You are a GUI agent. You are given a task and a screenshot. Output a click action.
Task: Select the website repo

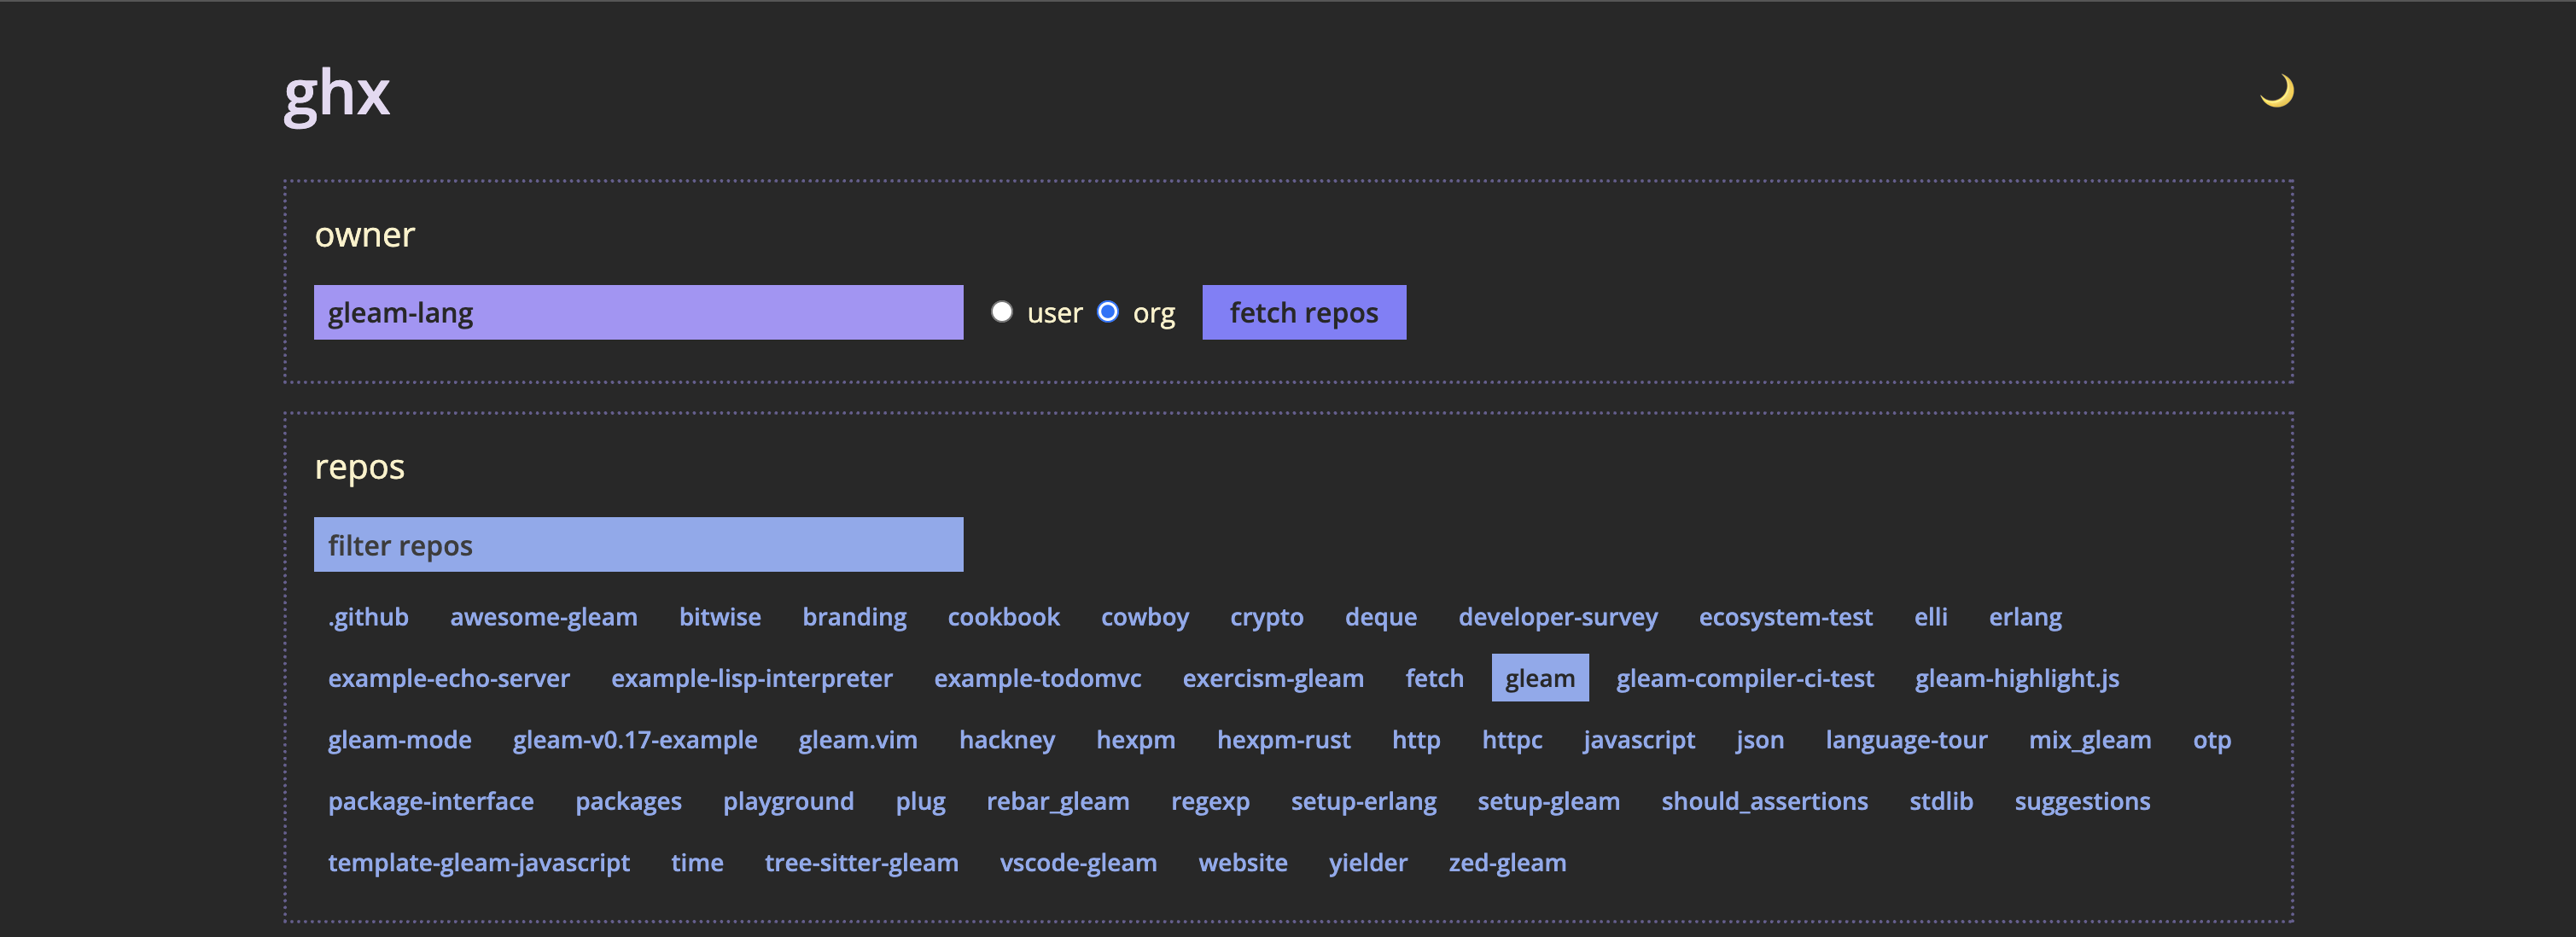tap(1242, 863)
